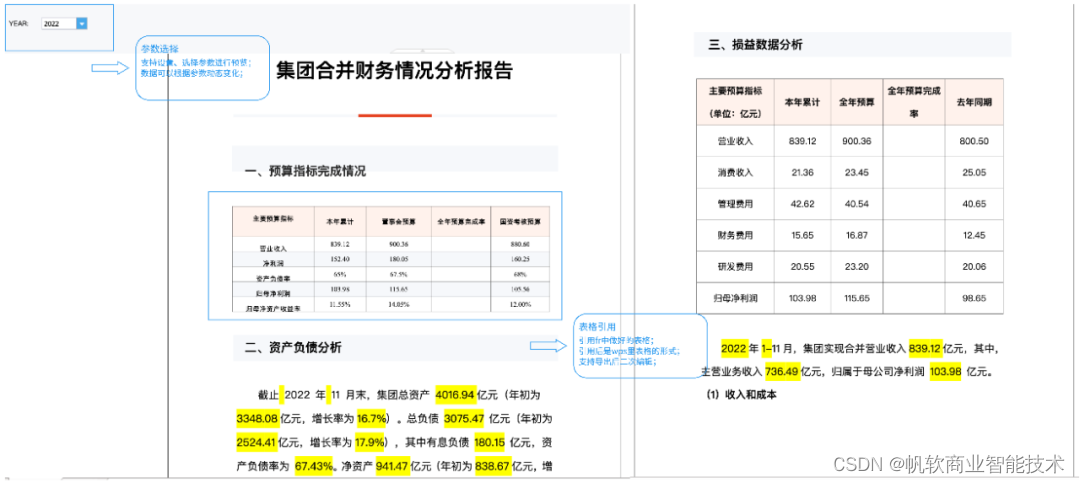Select cell value 12.00%
This screenshot has width=1080, height=483.
[520, 303]
